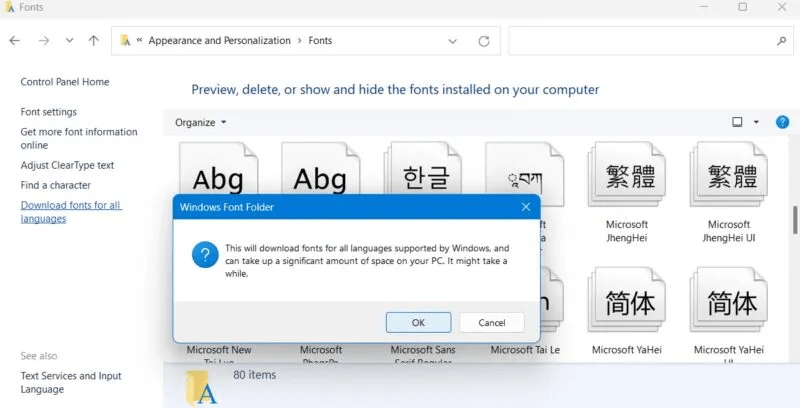
Task: Click the 80 items status text
Action: point(255,375)
